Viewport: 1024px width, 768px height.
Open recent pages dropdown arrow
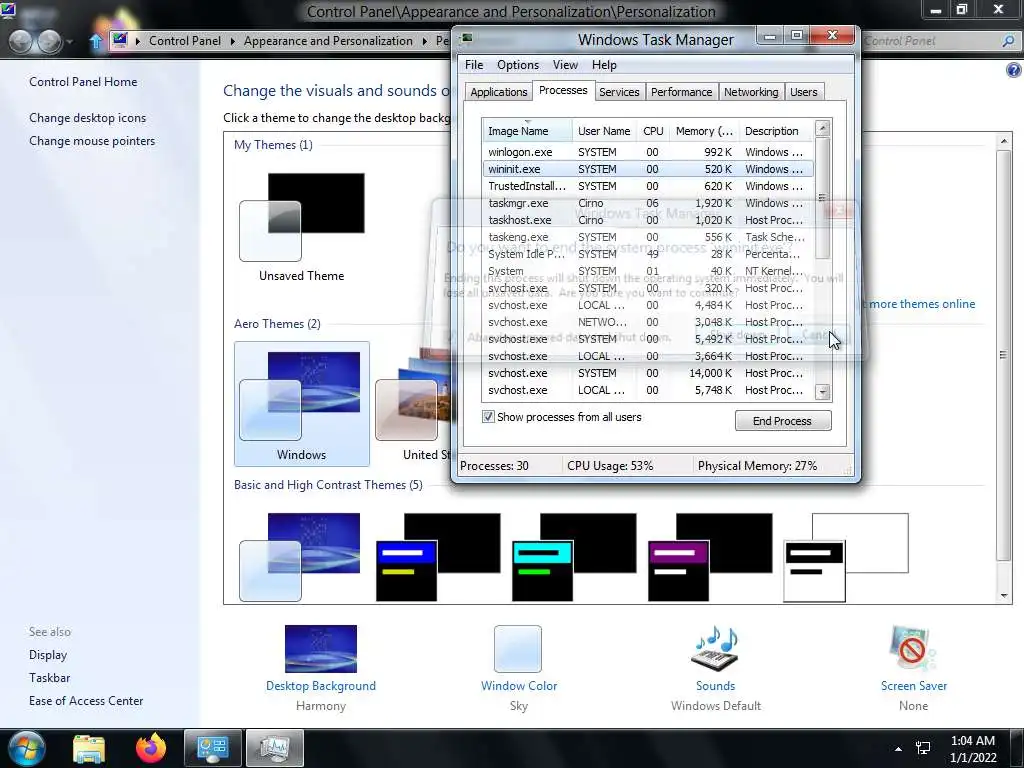(x=71, y=42)
